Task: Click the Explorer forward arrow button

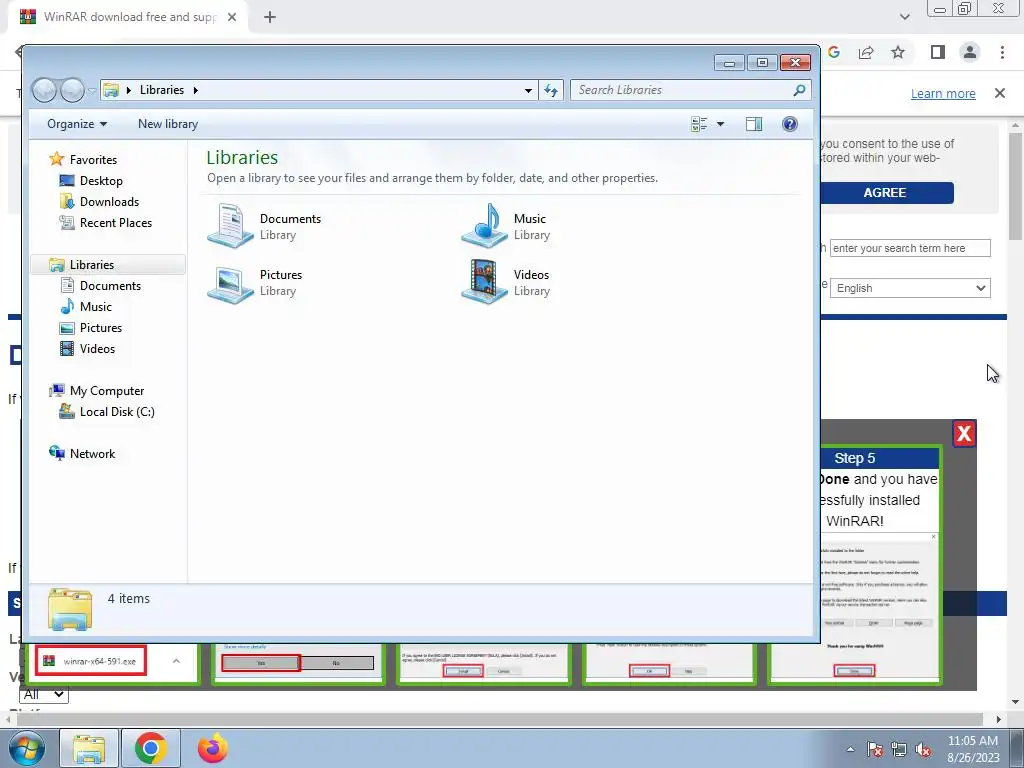Action: [x=72, y=90]
